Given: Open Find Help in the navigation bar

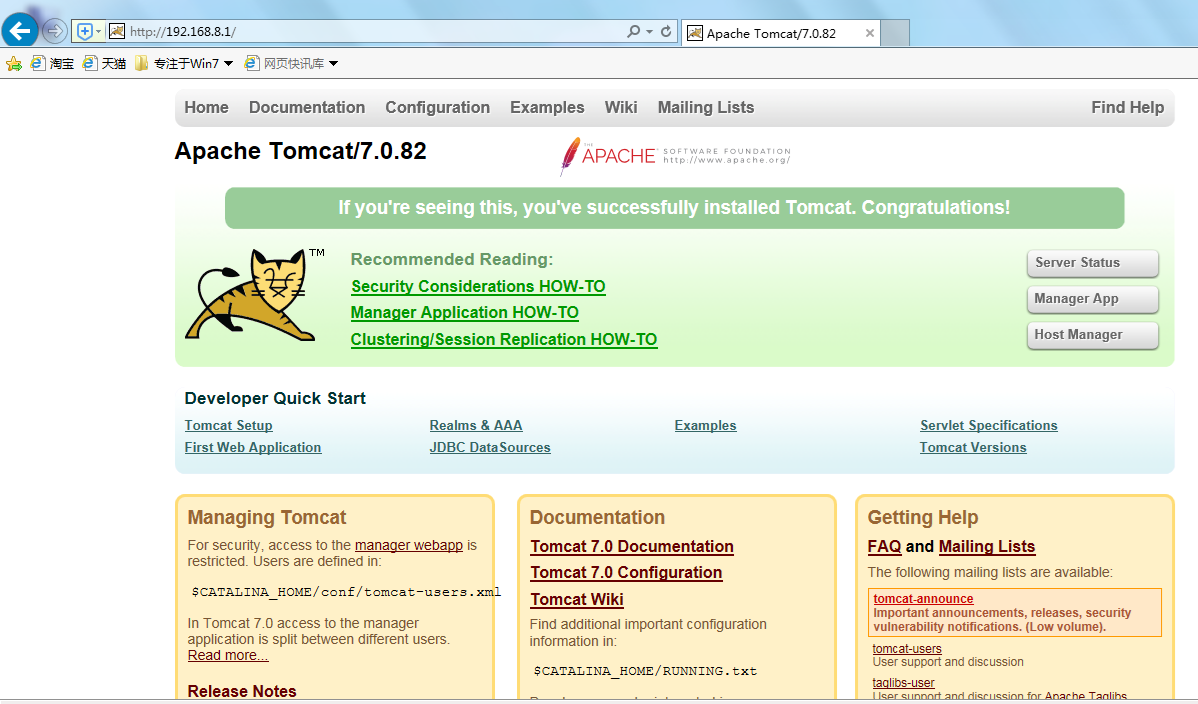Looking at the screenshot, I should [1128, 108].
